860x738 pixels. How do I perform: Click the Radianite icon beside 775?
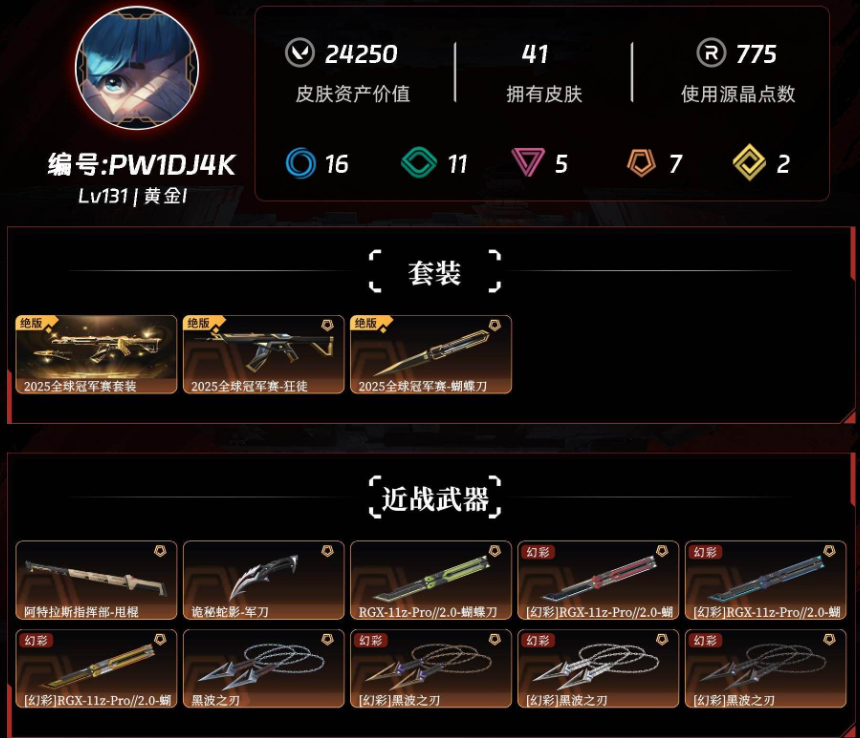pos(711,53)
